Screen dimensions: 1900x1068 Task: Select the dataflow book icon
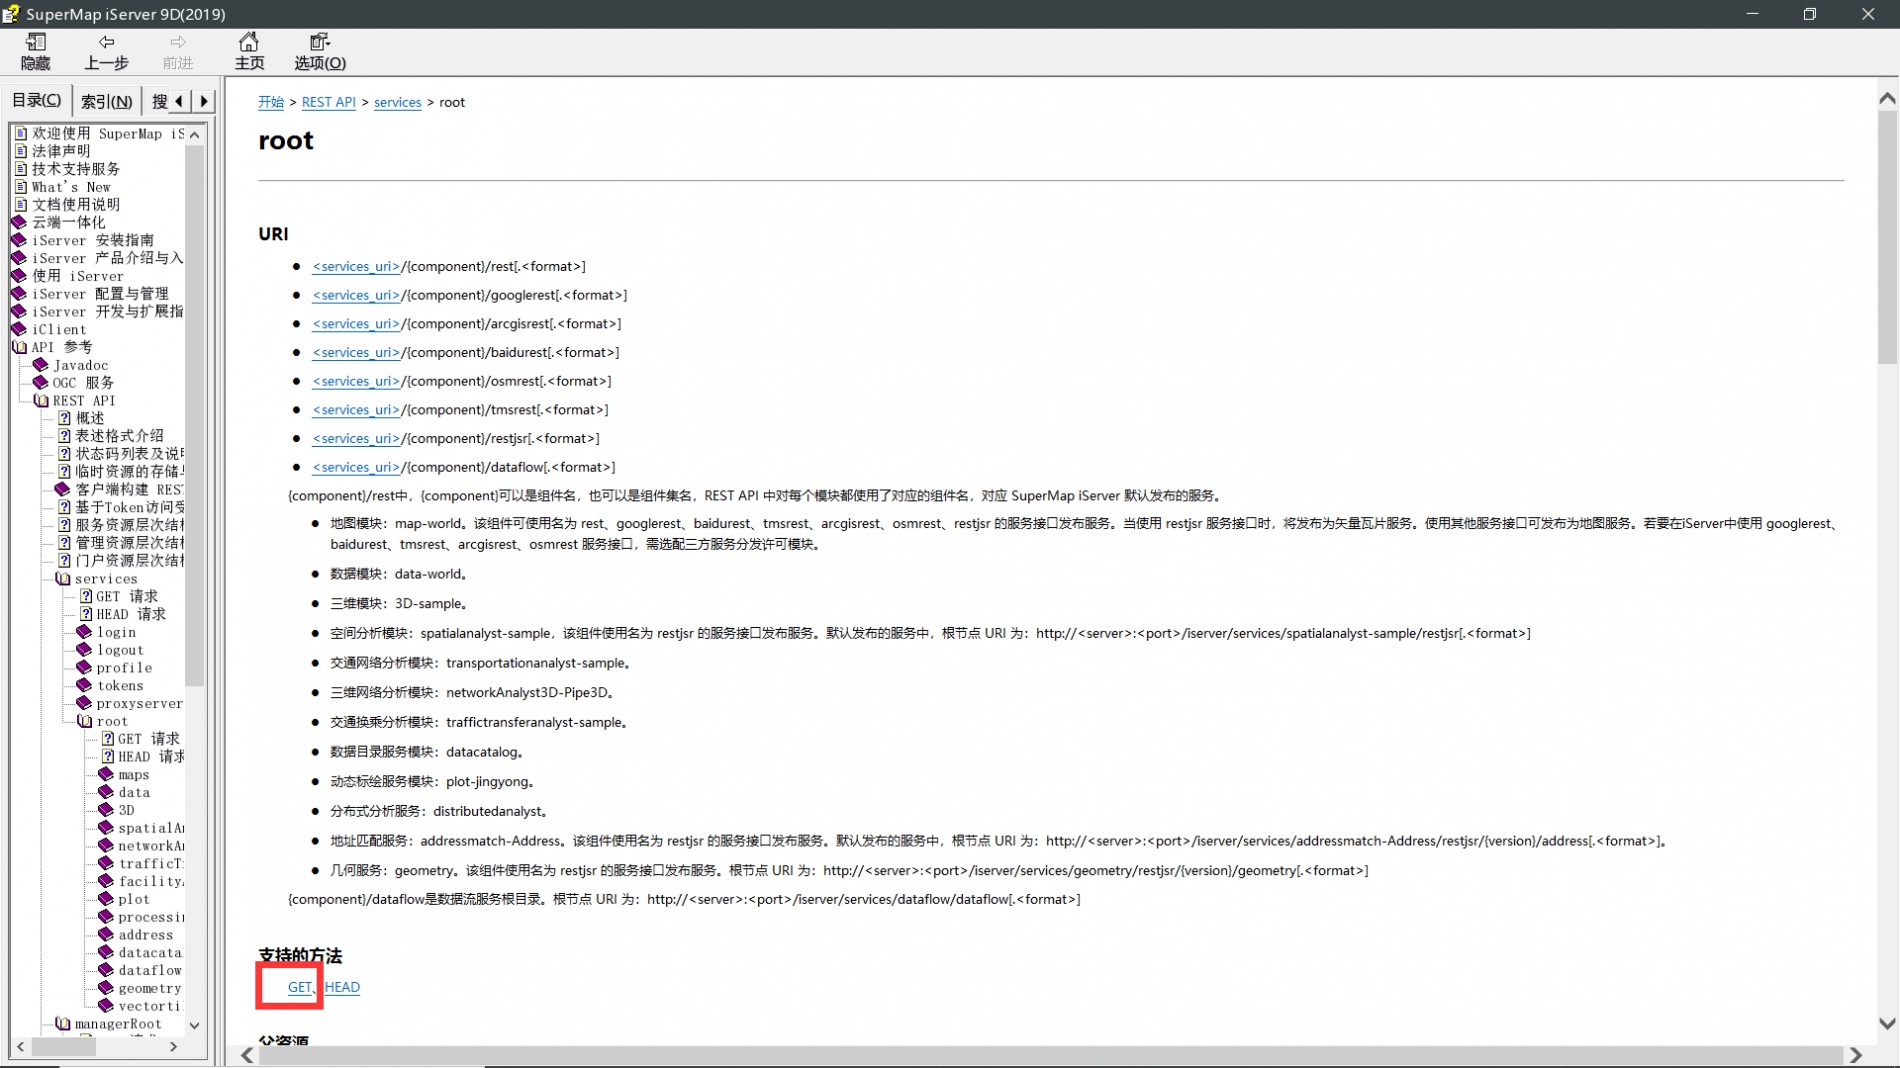tap(107, 970)
